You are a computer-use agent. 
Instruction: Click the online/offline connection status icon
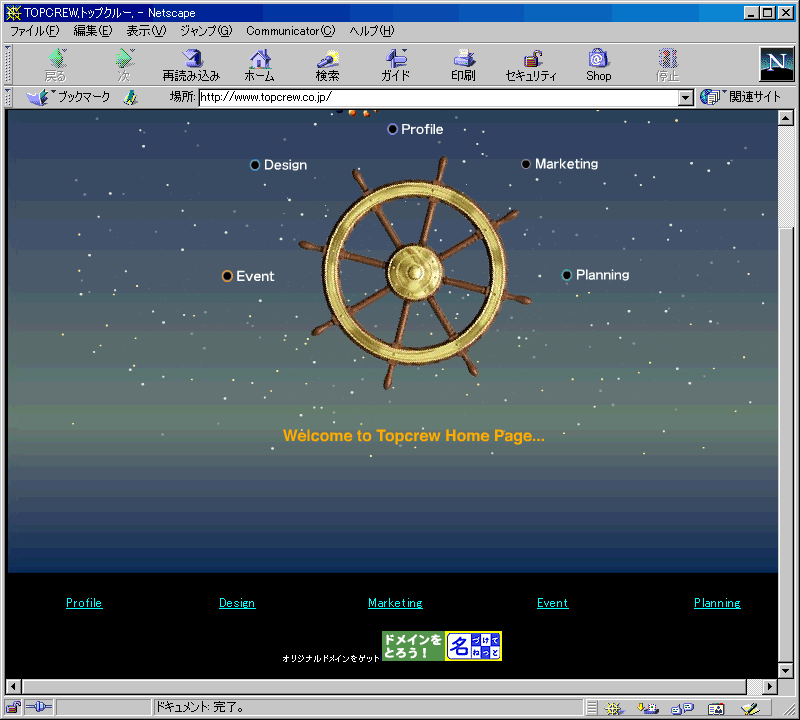39,707
